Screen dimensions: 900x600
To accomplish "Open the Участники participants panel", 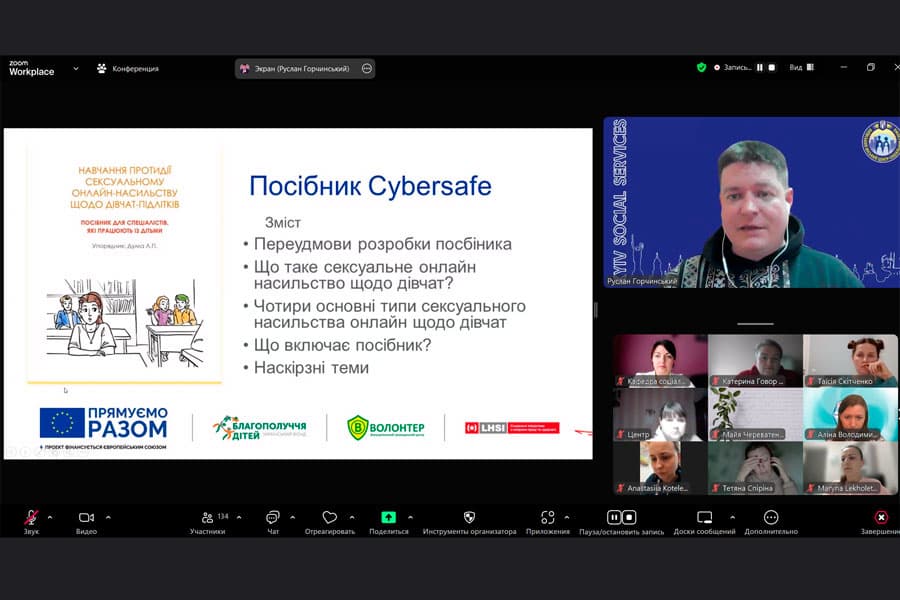I will (x=208, y=517).
